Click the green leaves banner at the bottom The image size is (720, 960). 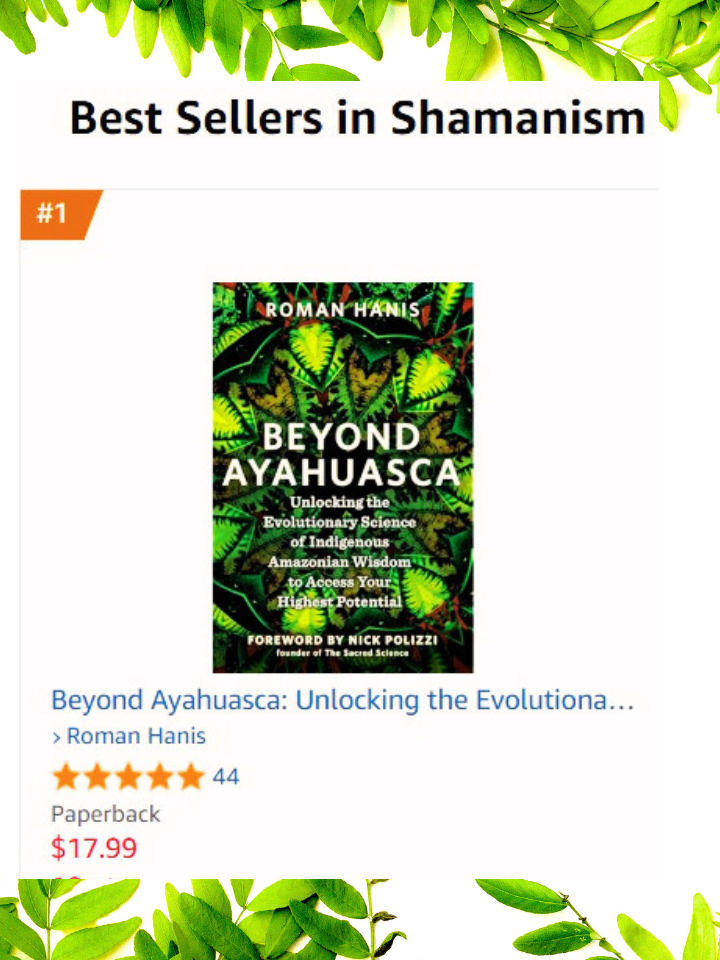(360, 920)
